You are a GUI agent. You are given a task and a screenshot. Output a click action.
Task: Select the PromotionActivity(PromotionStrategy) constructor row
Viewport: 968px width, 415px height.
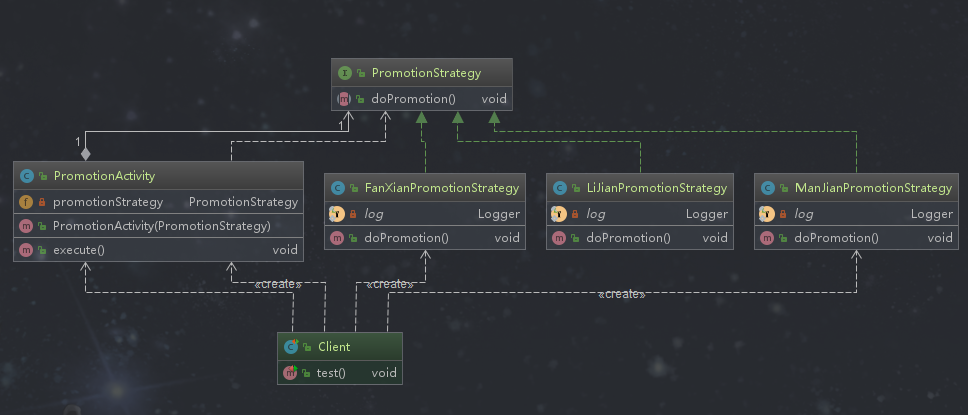pyautogui.click(x=161, y=226)
